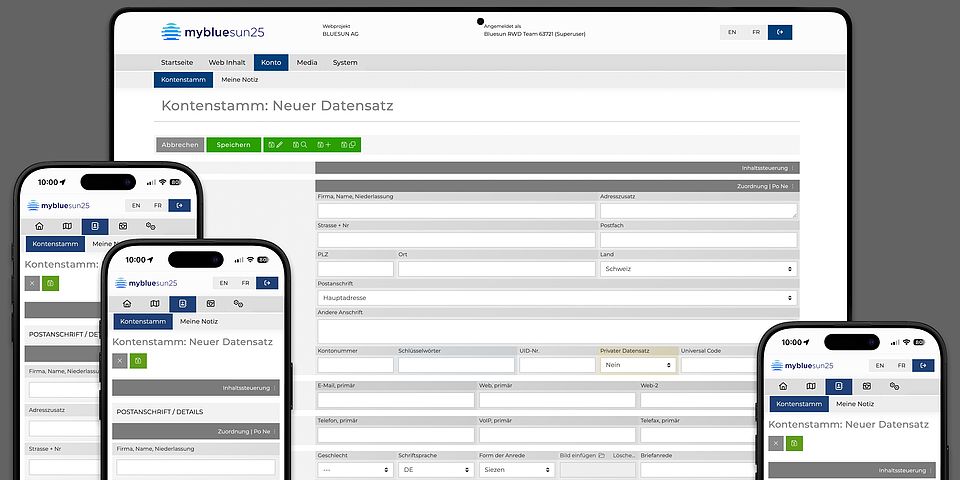Screen dimensions: 960x480
Task: Tap logout icon on the middle phone
Action: [267, 283]
